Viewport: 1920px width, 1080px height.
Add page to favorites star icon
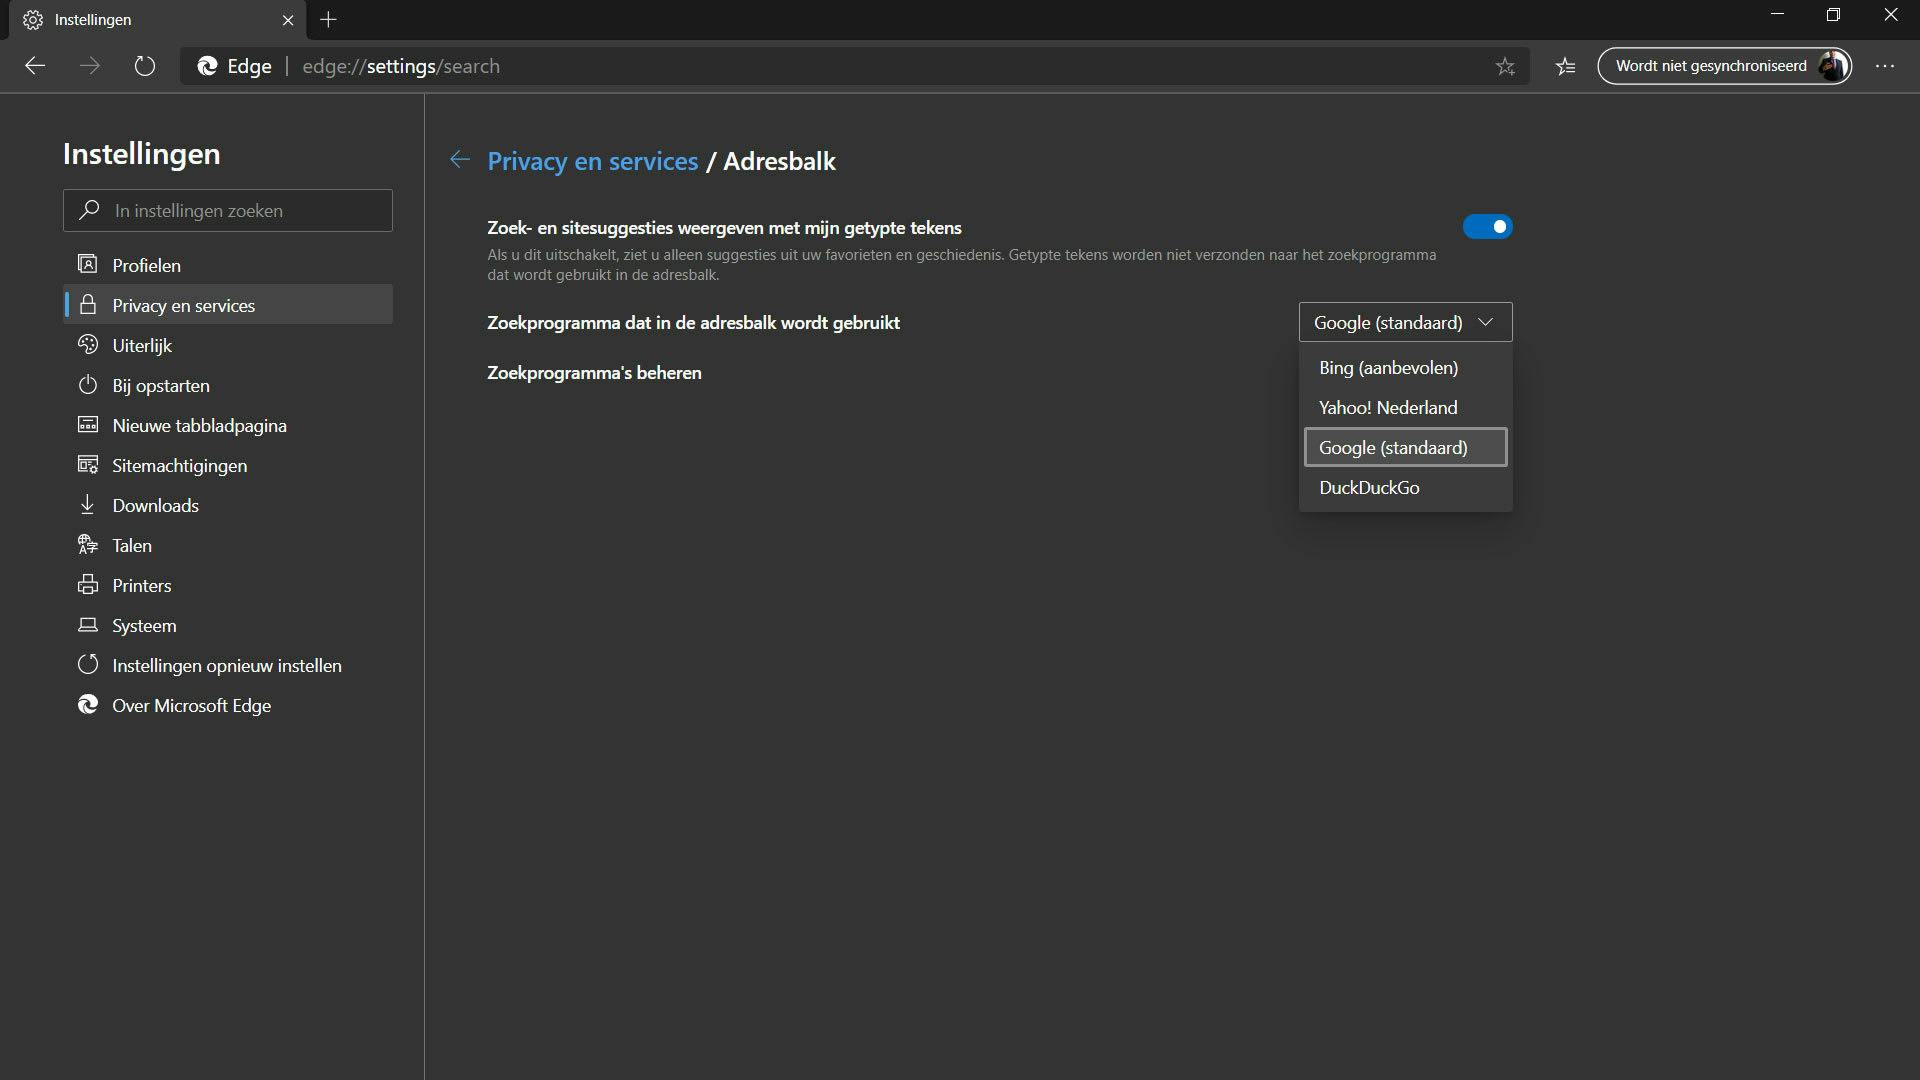(x=1505, y=66)
